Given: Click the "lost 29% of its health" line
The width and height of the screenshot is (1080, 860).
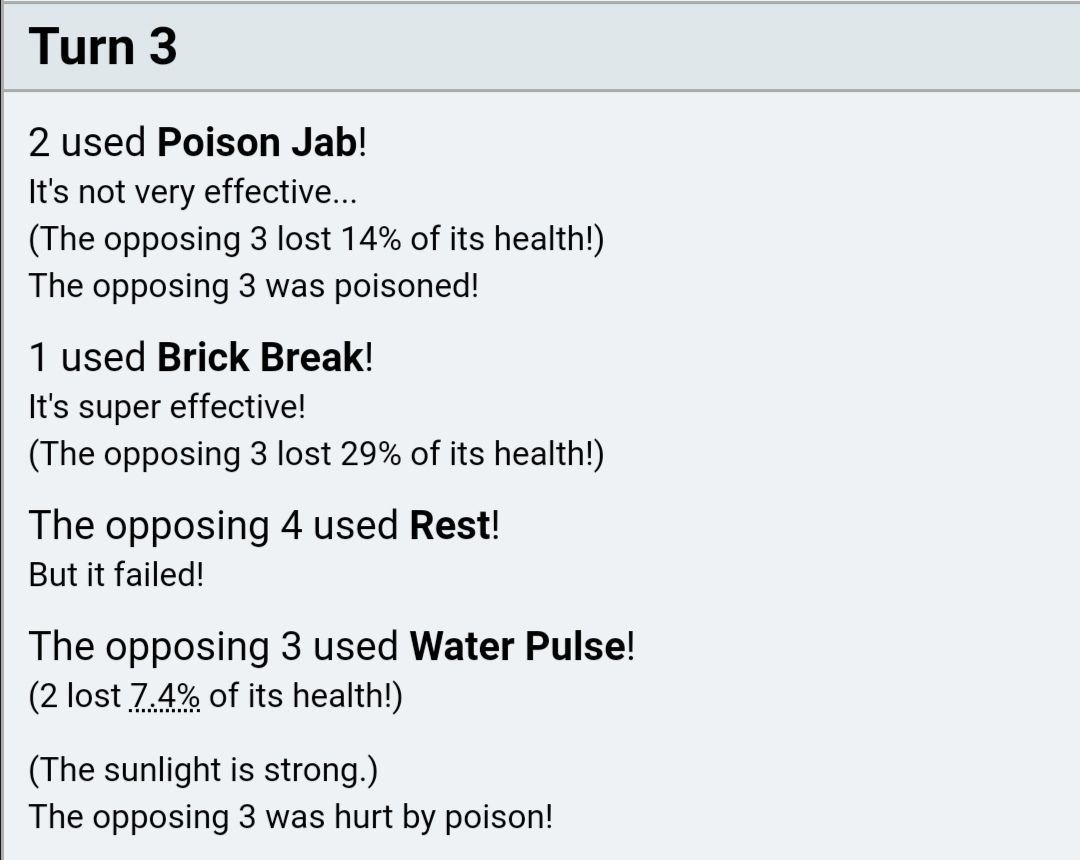Looking at the screenshot, I should point(316,454).
